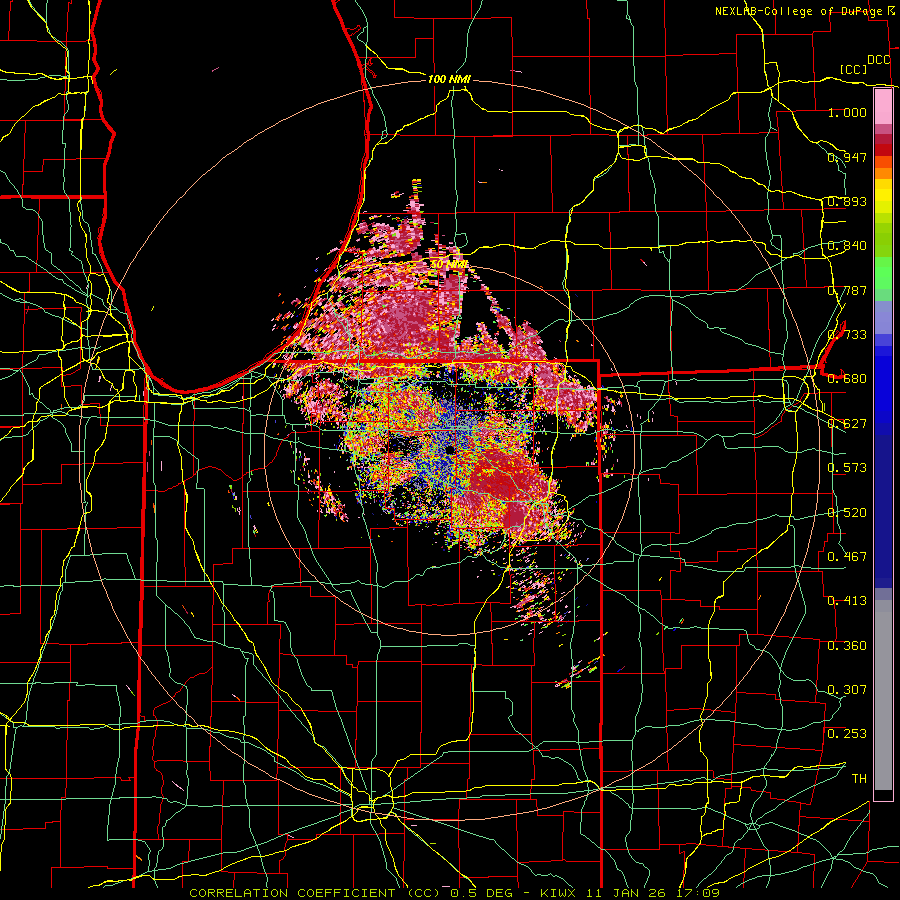Pick the bright green segment of the color bar

pyautogui.click(x=883, y=273)
